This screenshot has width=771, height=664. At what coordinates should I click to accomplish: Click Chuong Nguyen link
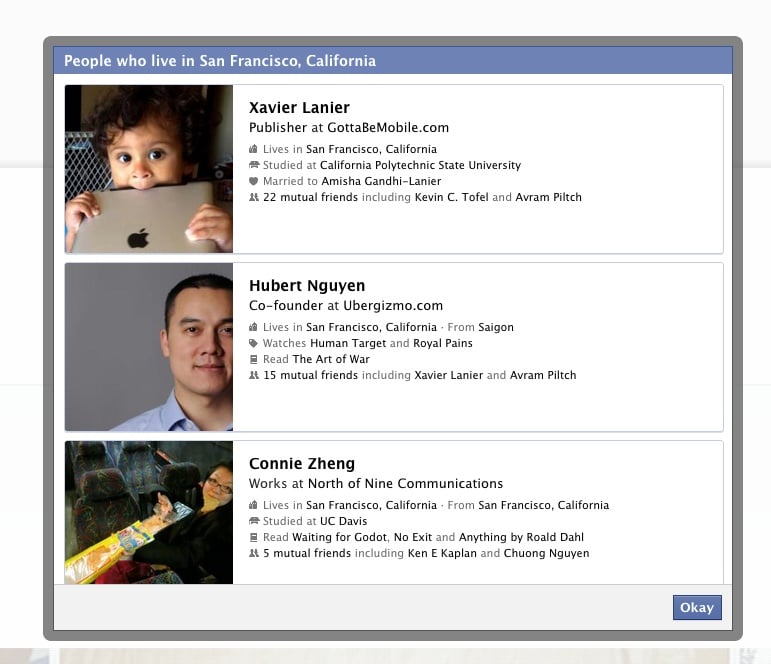pyautogui.click(x=546, y=553)
